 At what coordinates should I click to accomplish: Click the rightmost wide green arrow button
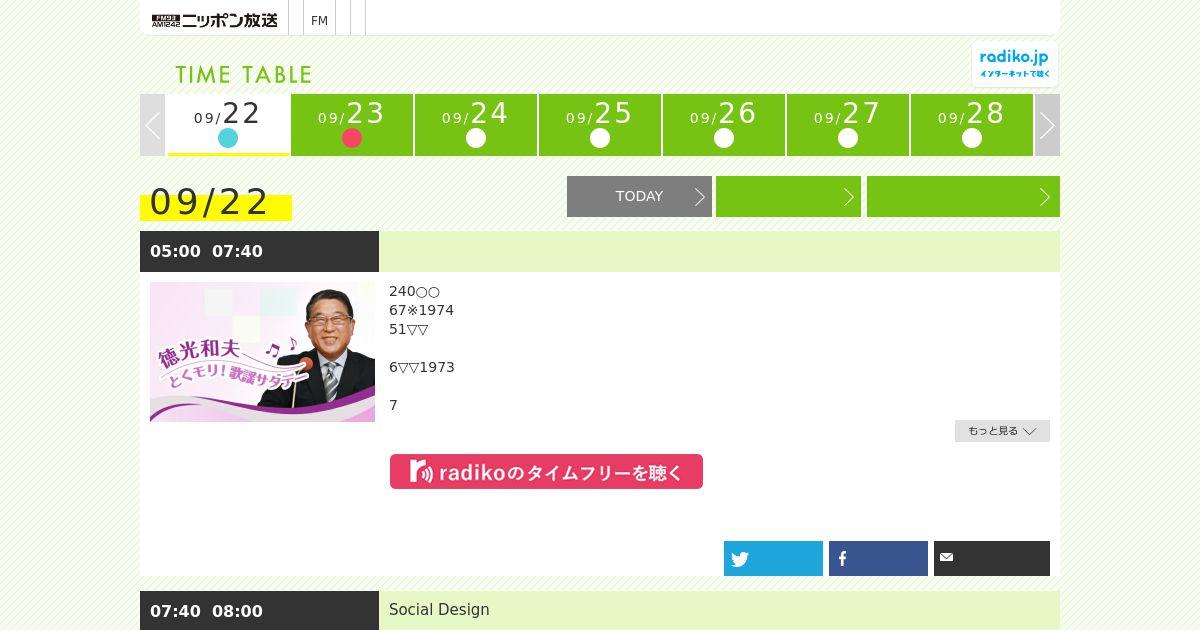click(963, 196)
